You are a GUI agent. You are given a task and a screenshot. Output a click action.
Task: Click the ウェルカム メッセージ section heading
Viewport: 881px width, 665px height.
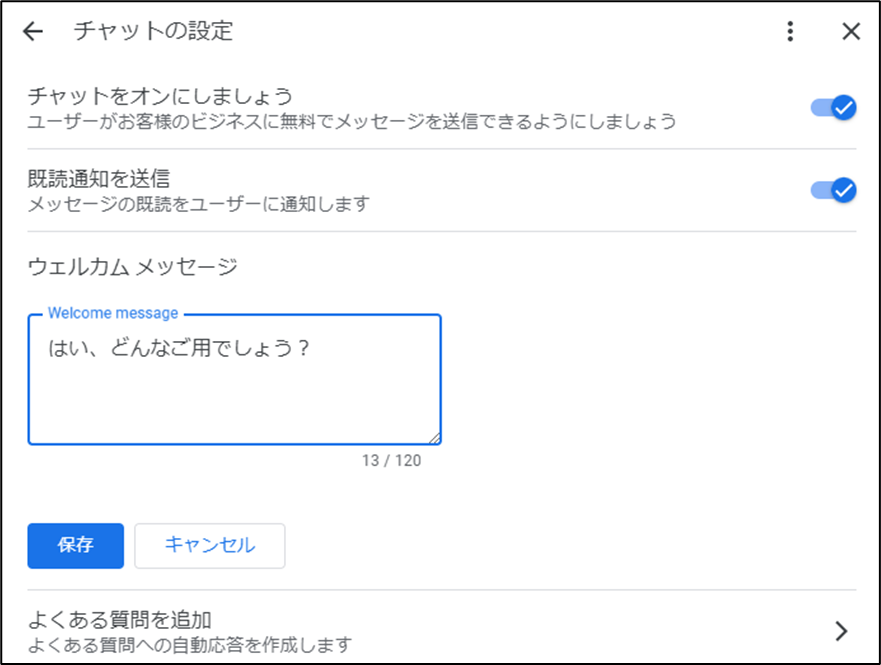pos(133,266)
